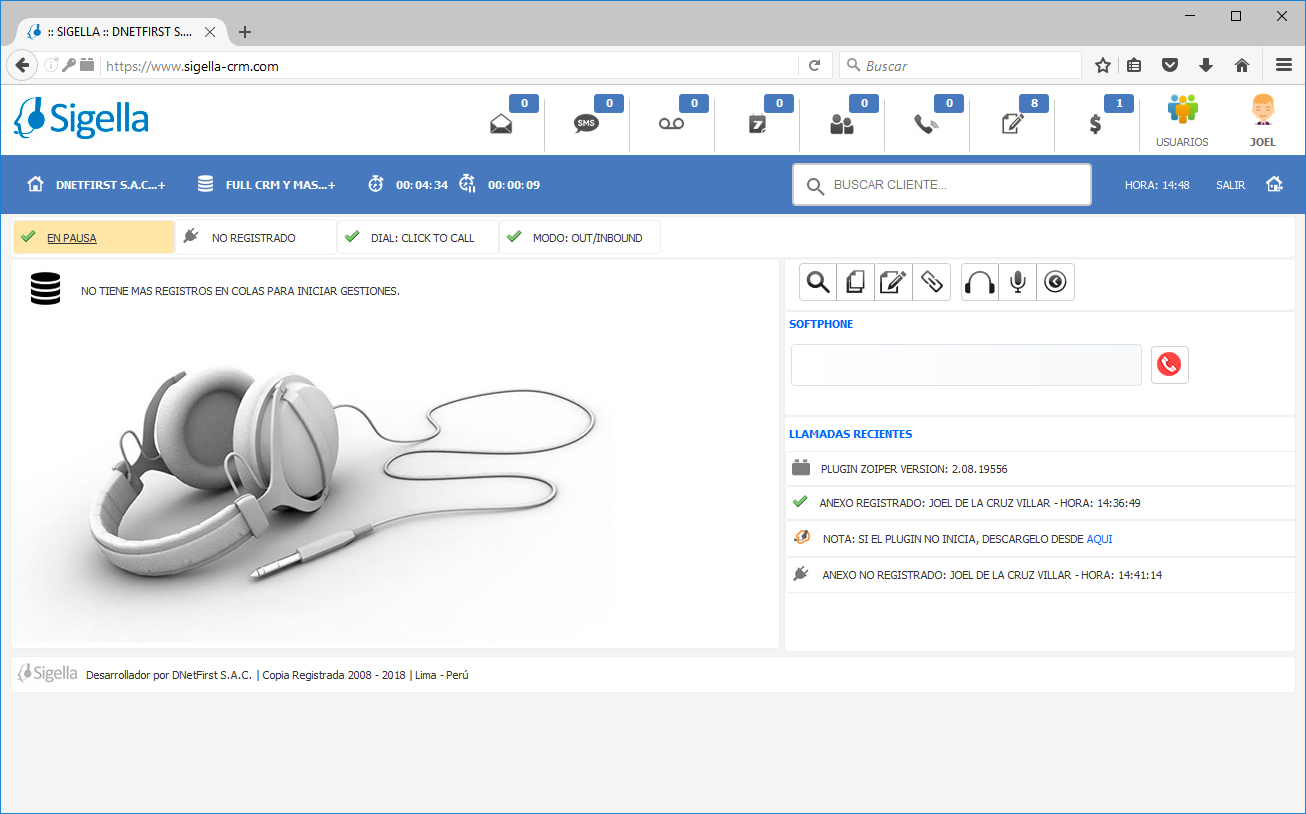Click the headset tool button
The image size is (1306, 814).
(x=980, y=282)
